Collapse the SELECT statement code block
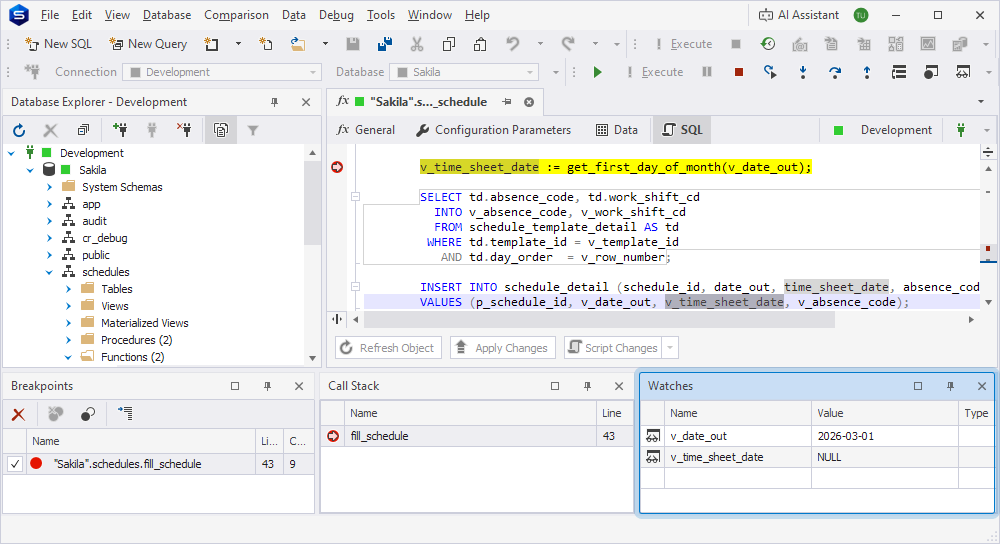 coord(355,197)
